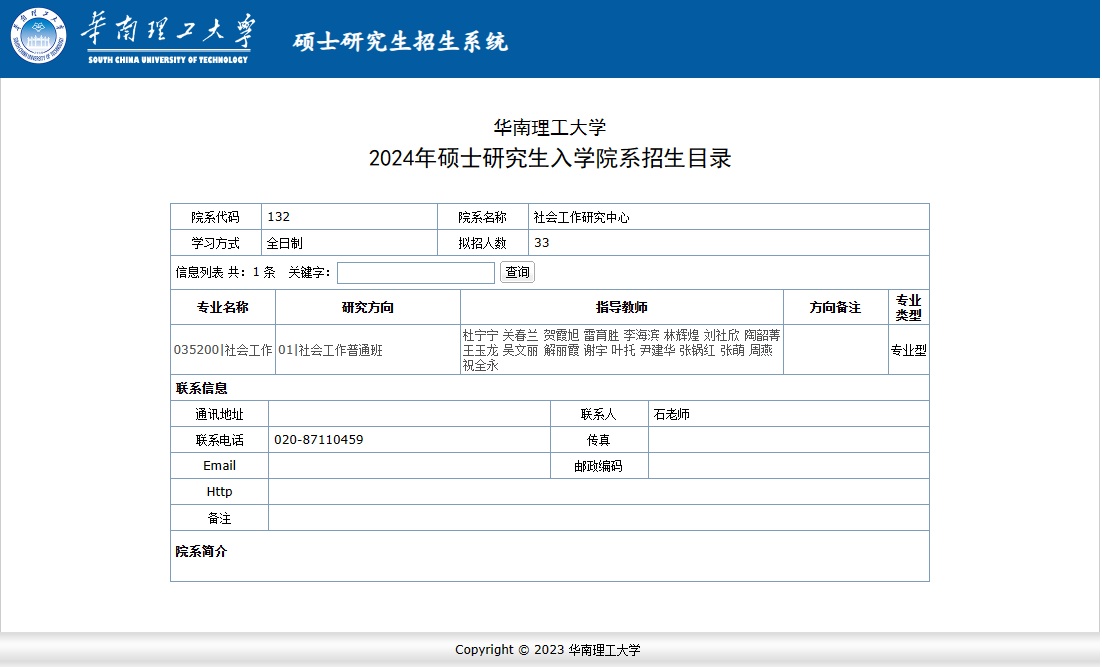Click the 指导教师 column header

point(621,308)
